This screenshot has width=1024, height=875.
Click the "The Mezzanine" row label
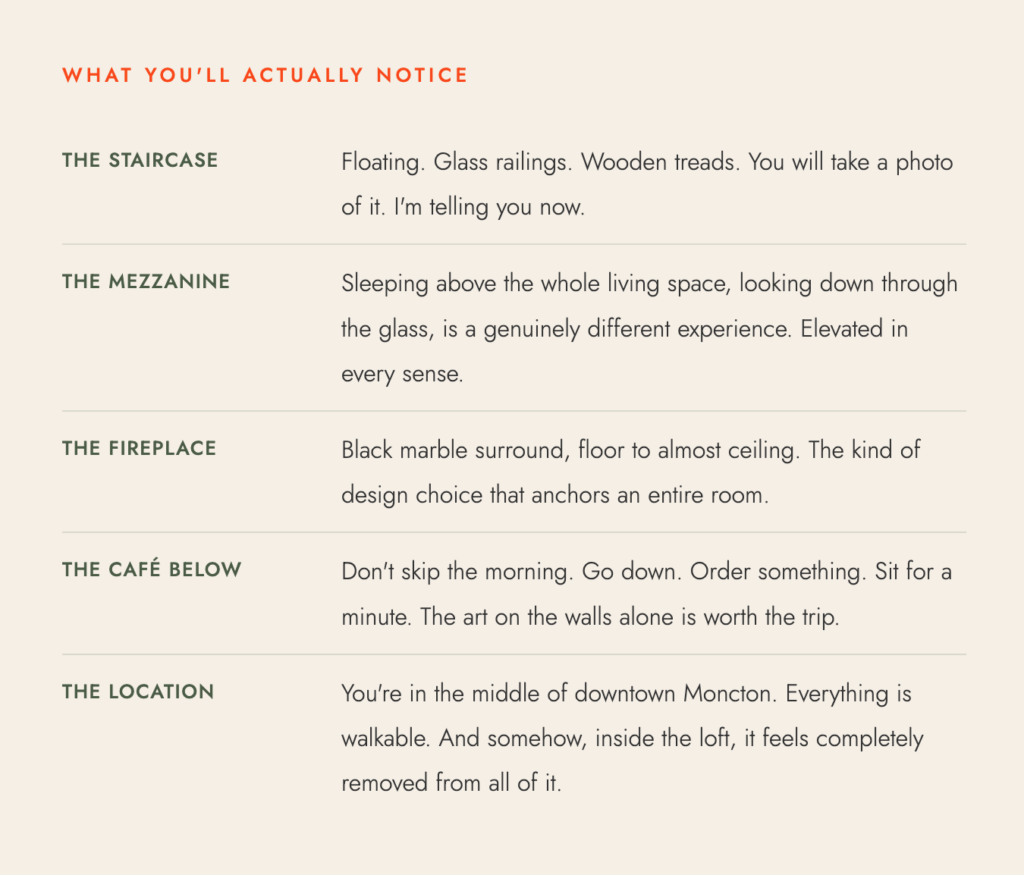146,281
